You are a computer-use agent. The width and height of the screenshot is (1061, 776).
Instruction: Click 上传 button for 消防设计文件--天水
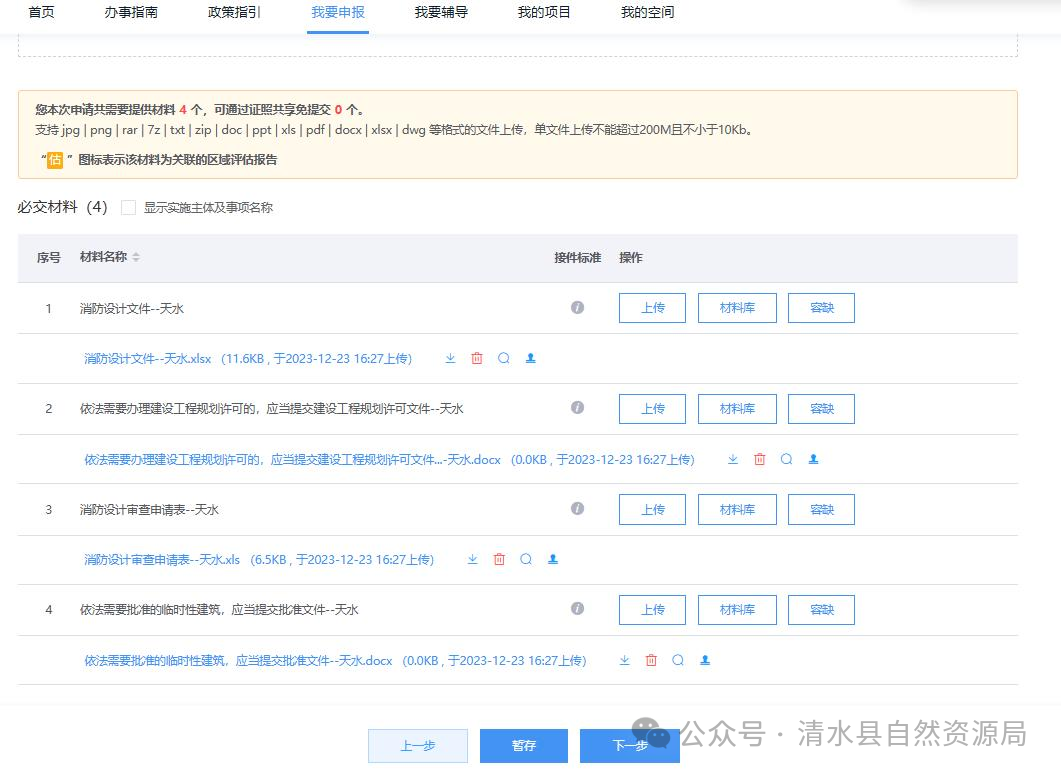651,307
